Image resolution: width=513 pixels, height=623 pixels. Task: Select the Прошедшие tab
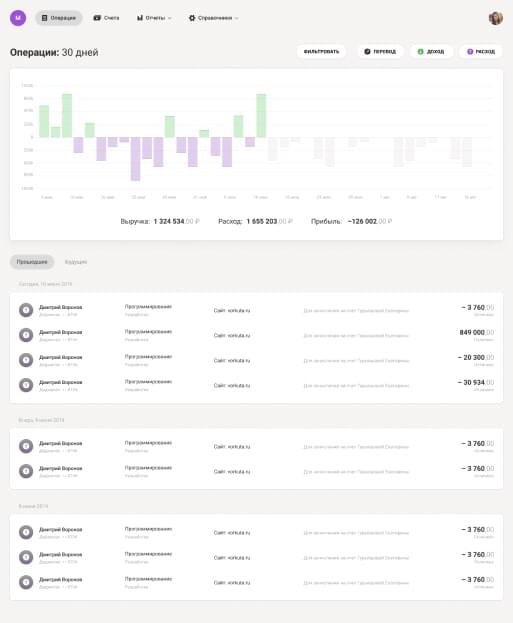point(32,262)
